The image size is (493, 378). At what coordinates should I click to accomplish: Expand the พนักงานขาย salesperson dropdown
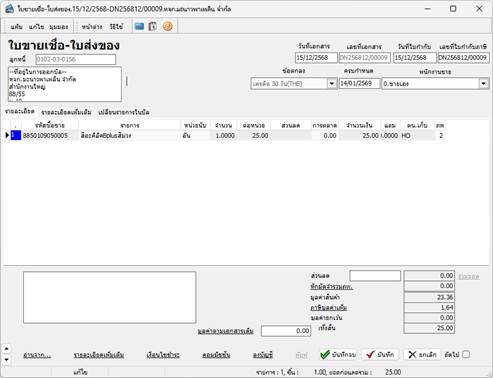coord(483,83)
